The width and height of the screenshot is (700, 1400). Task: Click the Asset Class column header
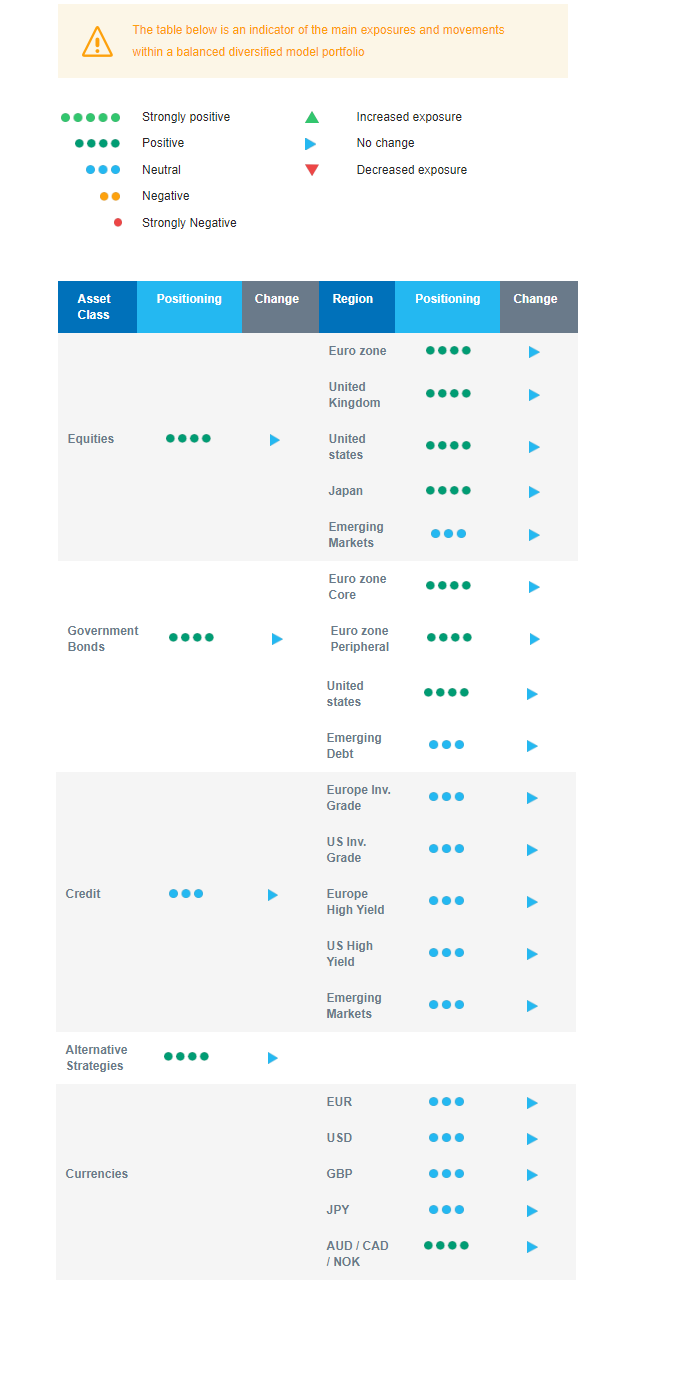(94, 307)
